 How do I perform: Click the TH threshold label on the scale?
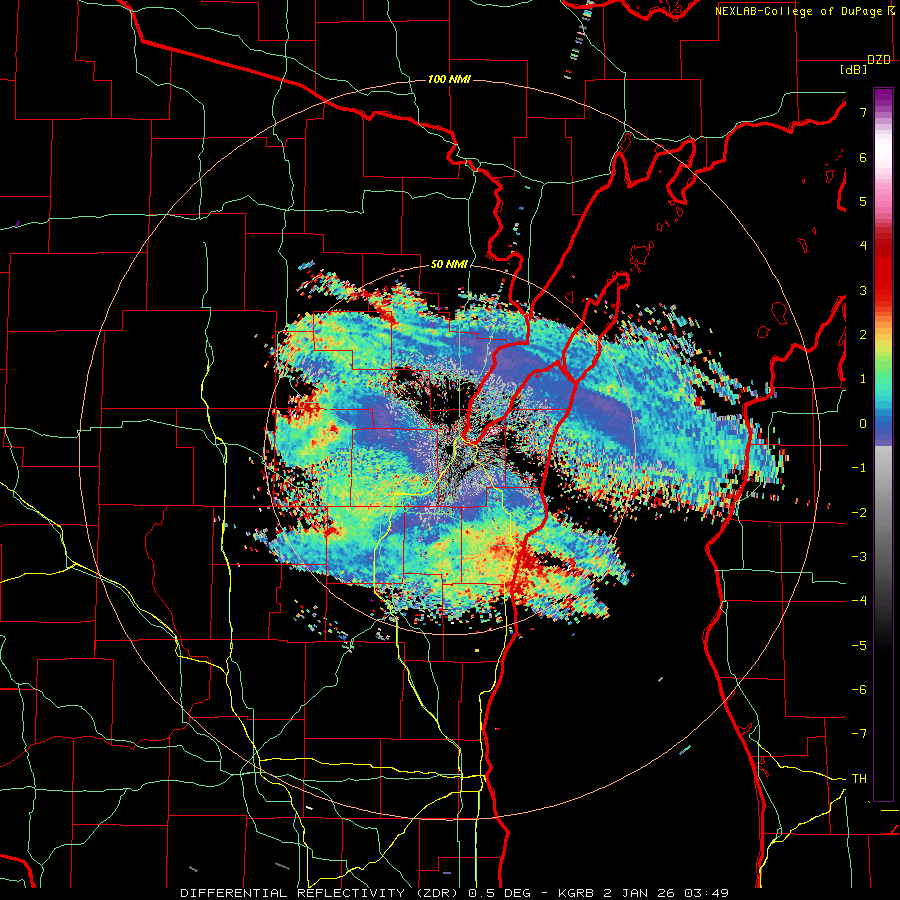point(859,779)
